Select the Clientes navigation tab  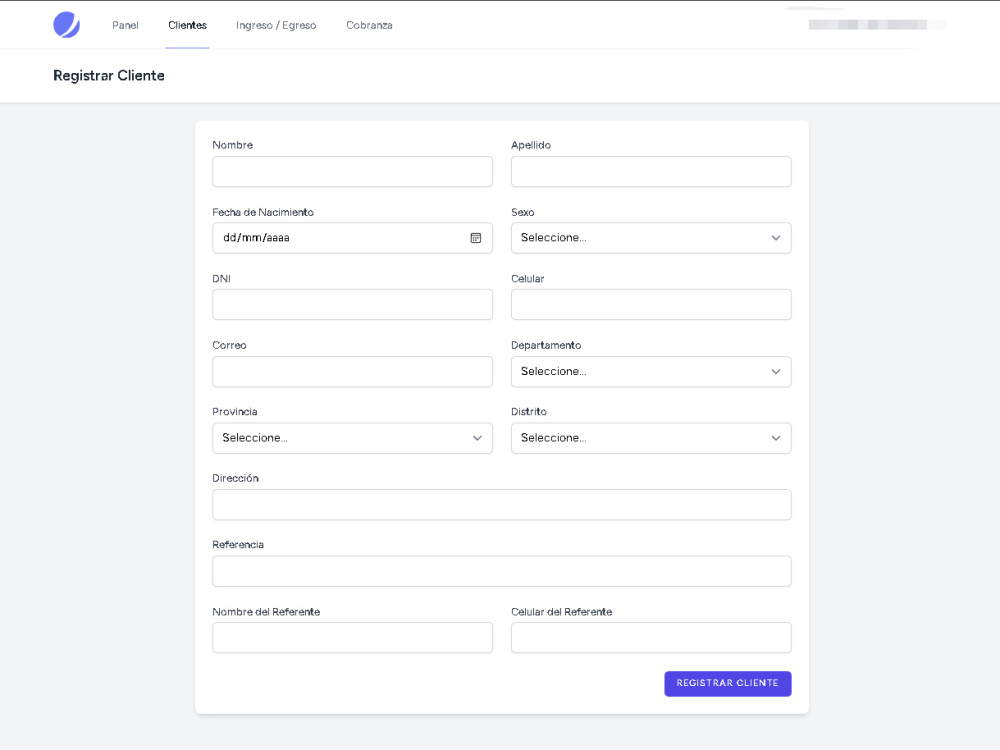(188, 26)
